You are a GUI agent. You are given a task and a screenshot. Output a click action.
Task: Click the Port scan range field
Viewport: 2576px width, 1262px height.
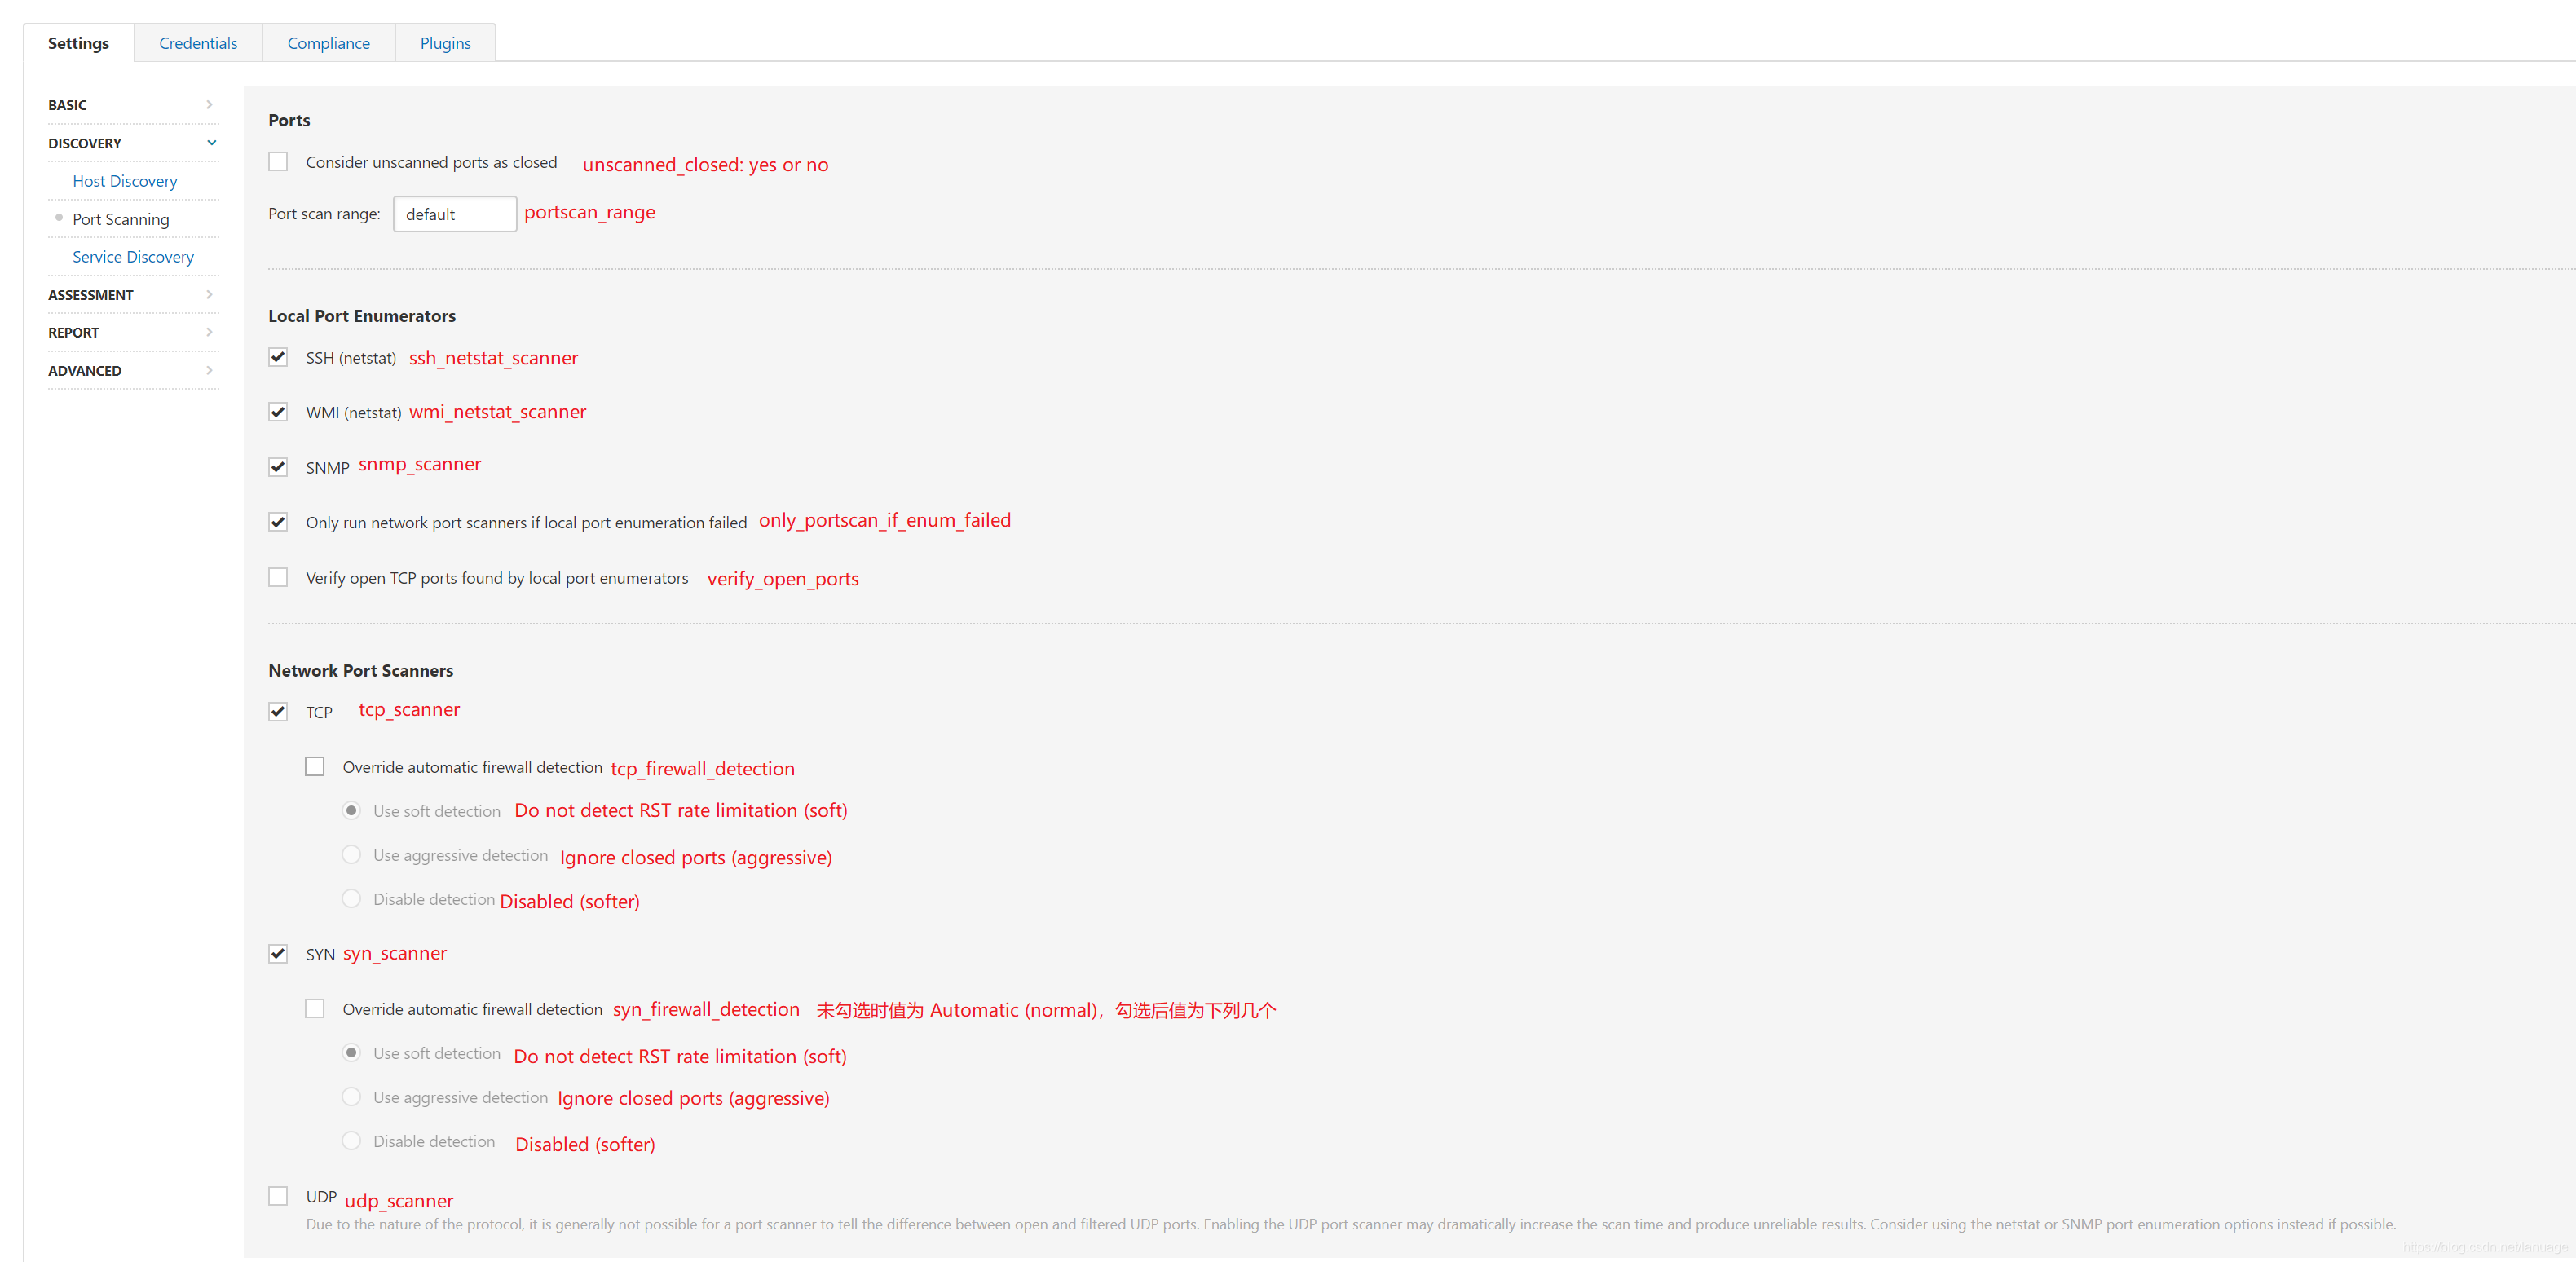click(x=455, y=214)
